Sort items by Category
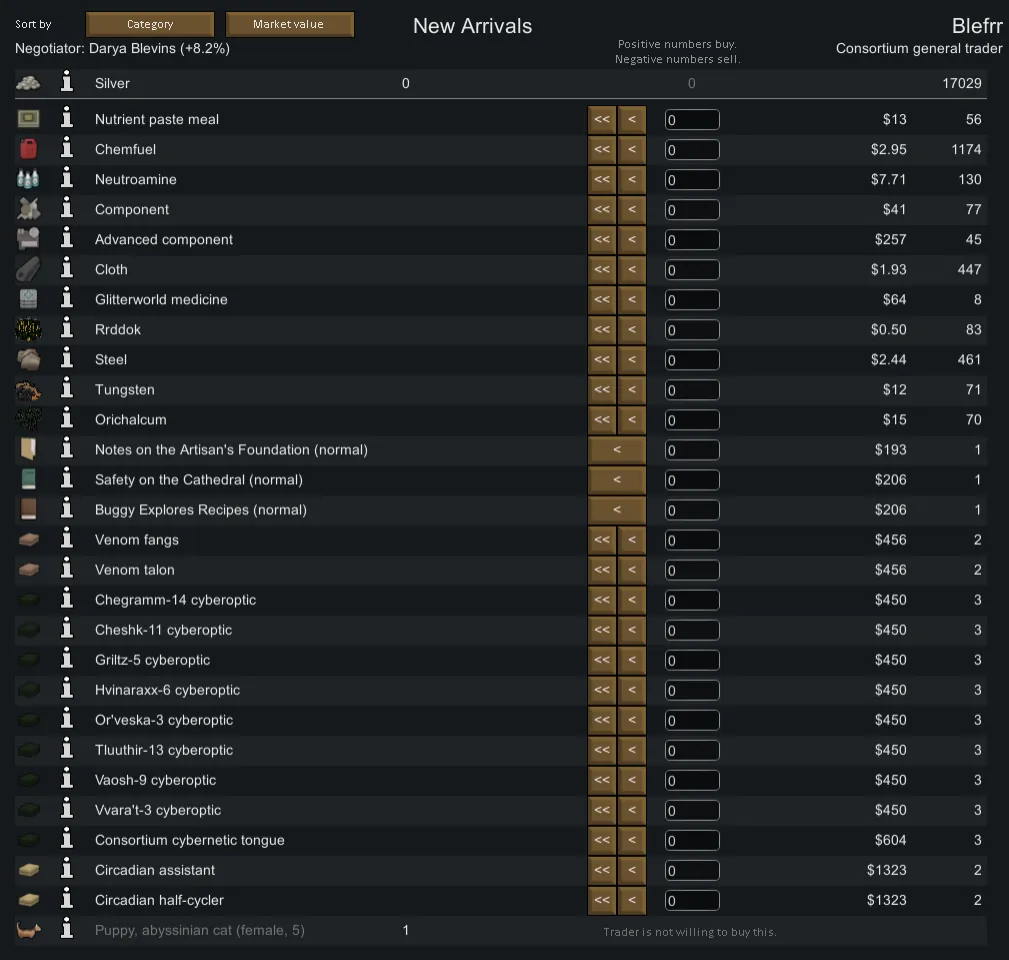Viewport: 1009px width, 960px height. (150, 24)
